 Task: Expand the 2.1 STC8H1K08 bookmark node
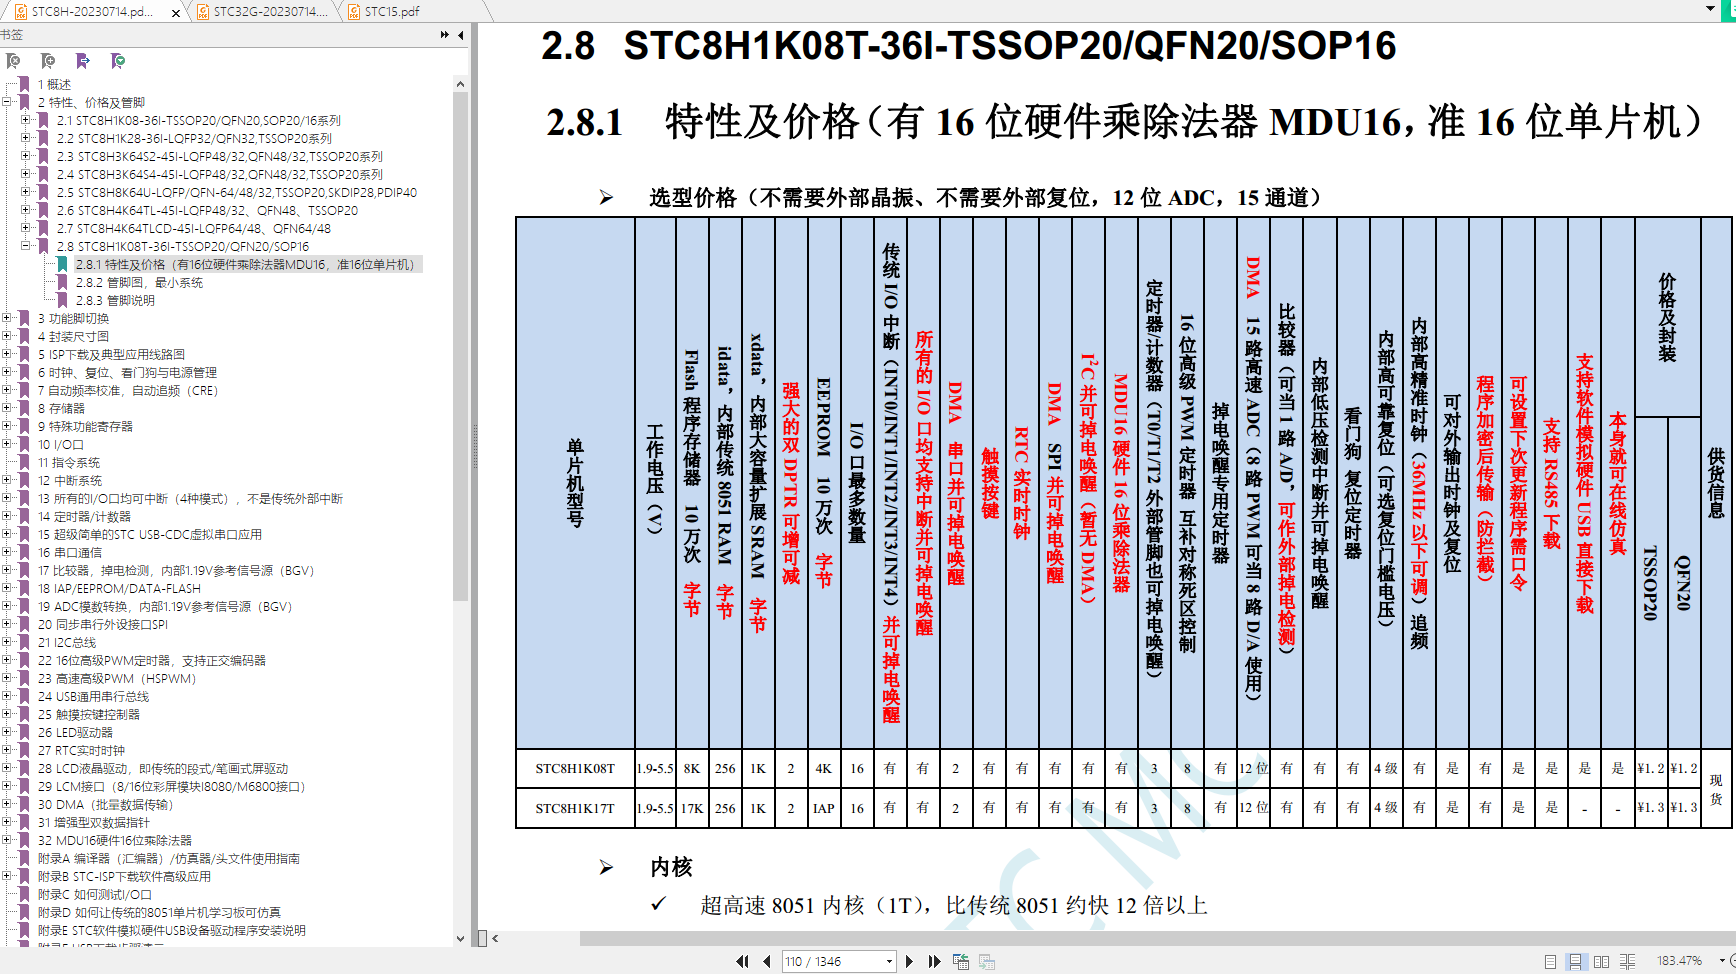pos(26,120)
